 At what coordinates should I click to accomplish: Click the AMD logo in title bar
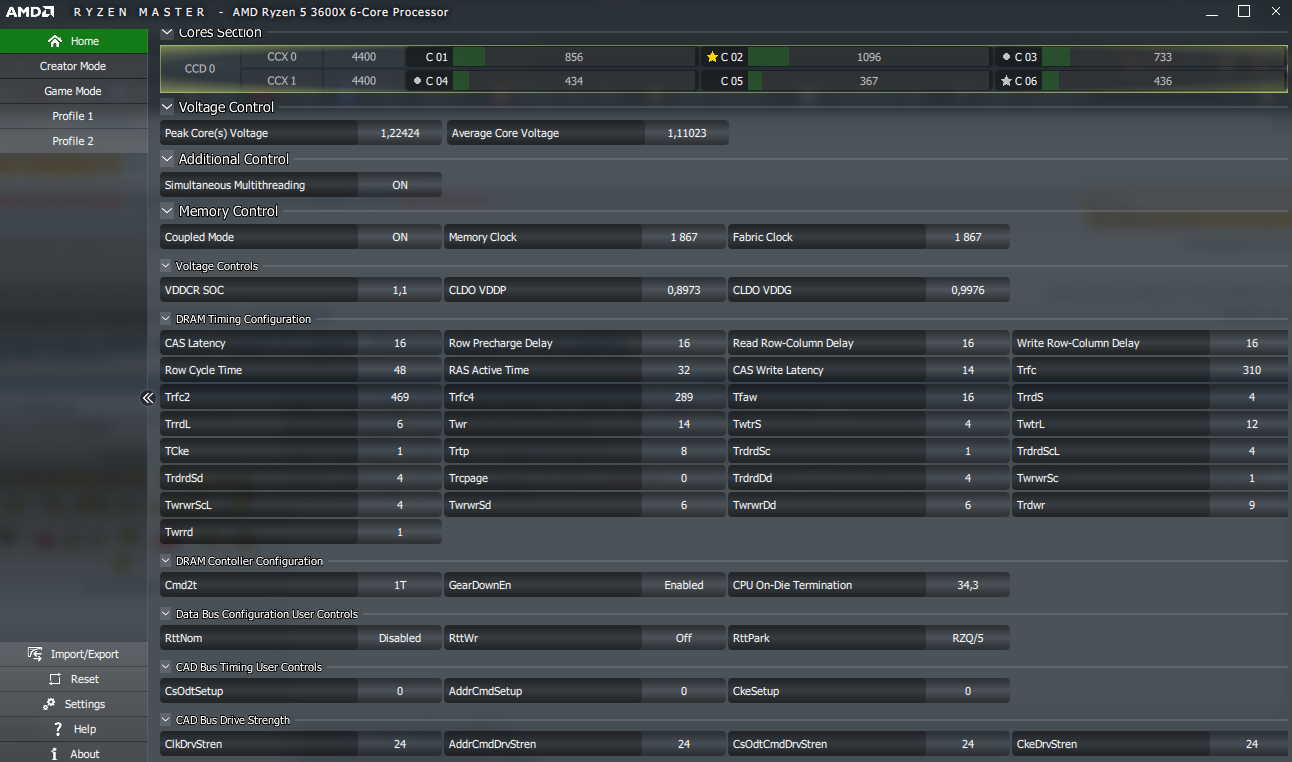pos(31,12)
